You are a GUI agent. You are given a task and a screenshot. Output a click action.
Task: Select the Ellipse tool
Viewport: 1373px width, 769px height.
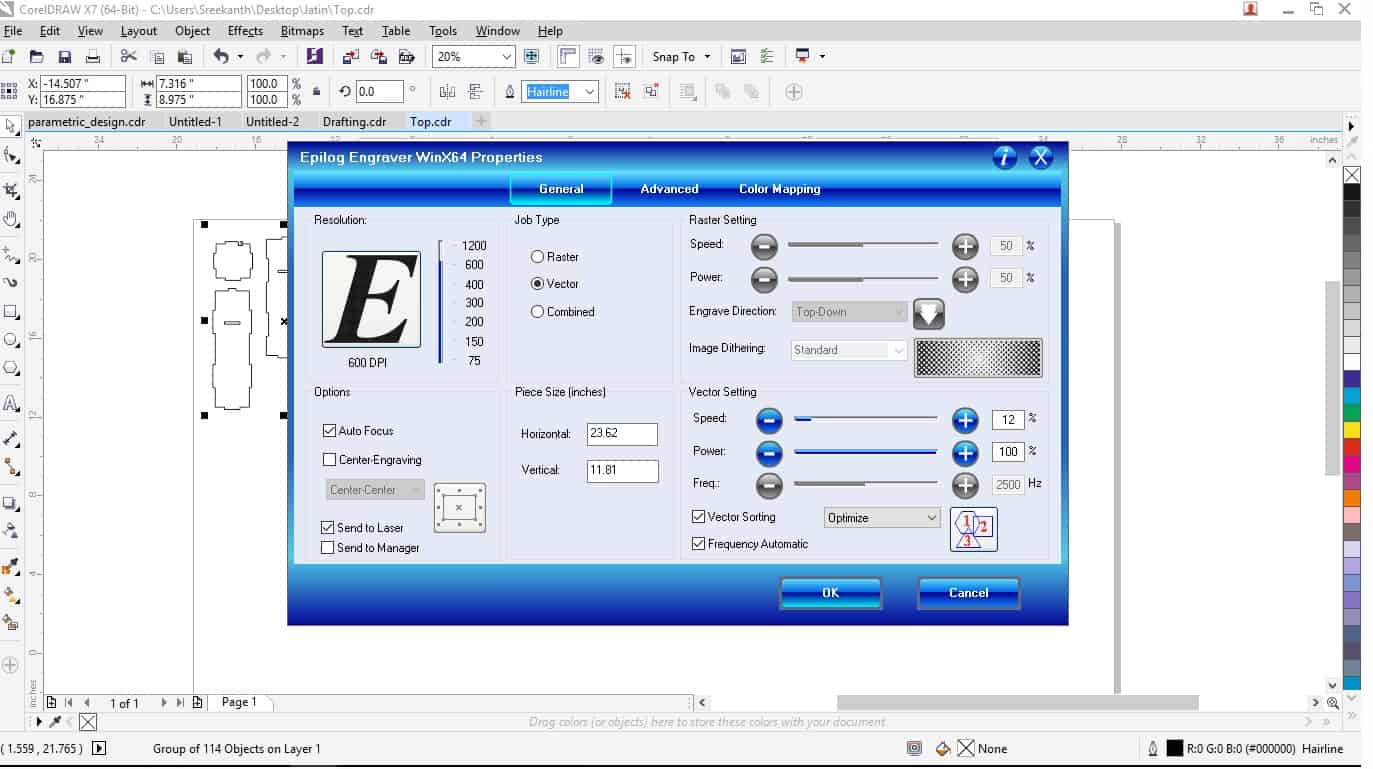point(11,340)
